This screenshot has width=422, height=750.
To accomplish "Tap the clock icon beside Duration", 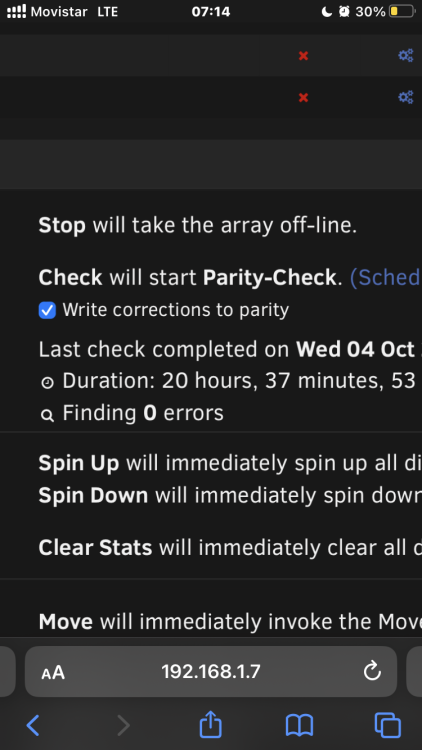I will tap(47, 383).
